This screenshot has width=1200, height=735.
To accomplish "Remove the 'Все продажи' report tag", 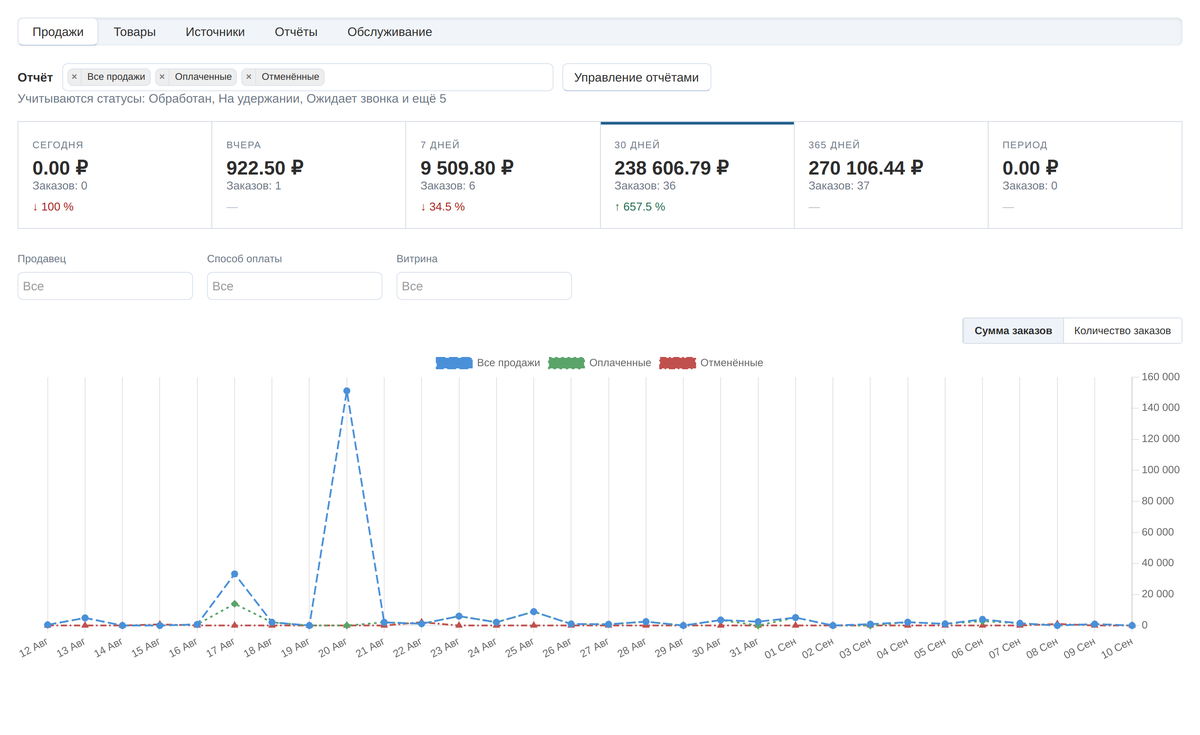I will point(74,77).
